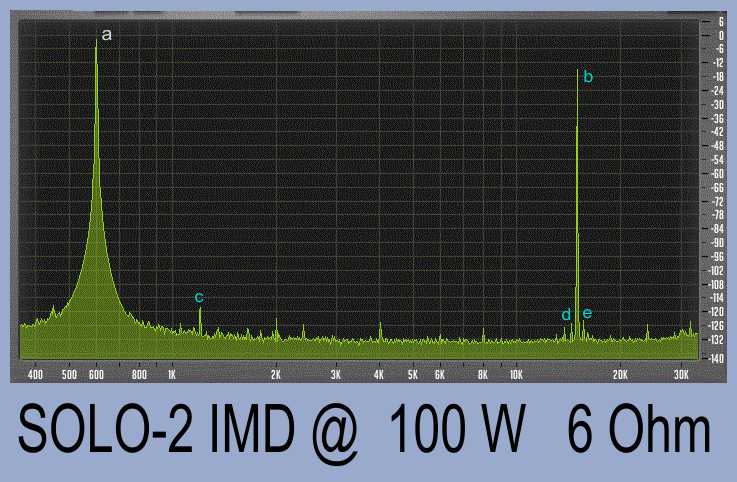Click the tip of the 600 Hz fundamental peak
Image resolution: width=737 pixels, height=482 pixels.
96,41
